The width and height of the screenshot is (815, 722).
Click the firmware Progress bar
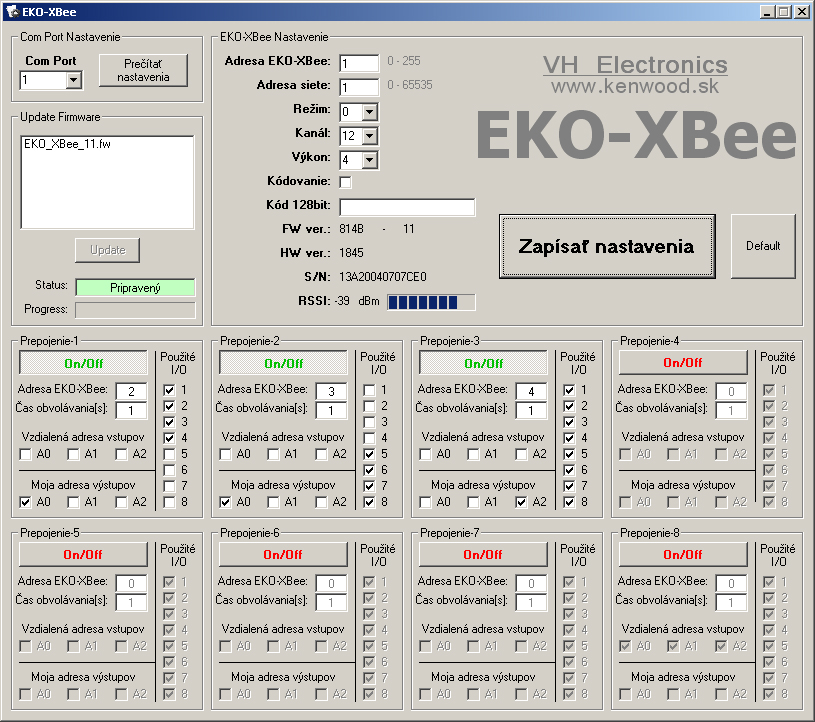pos(135,310)
